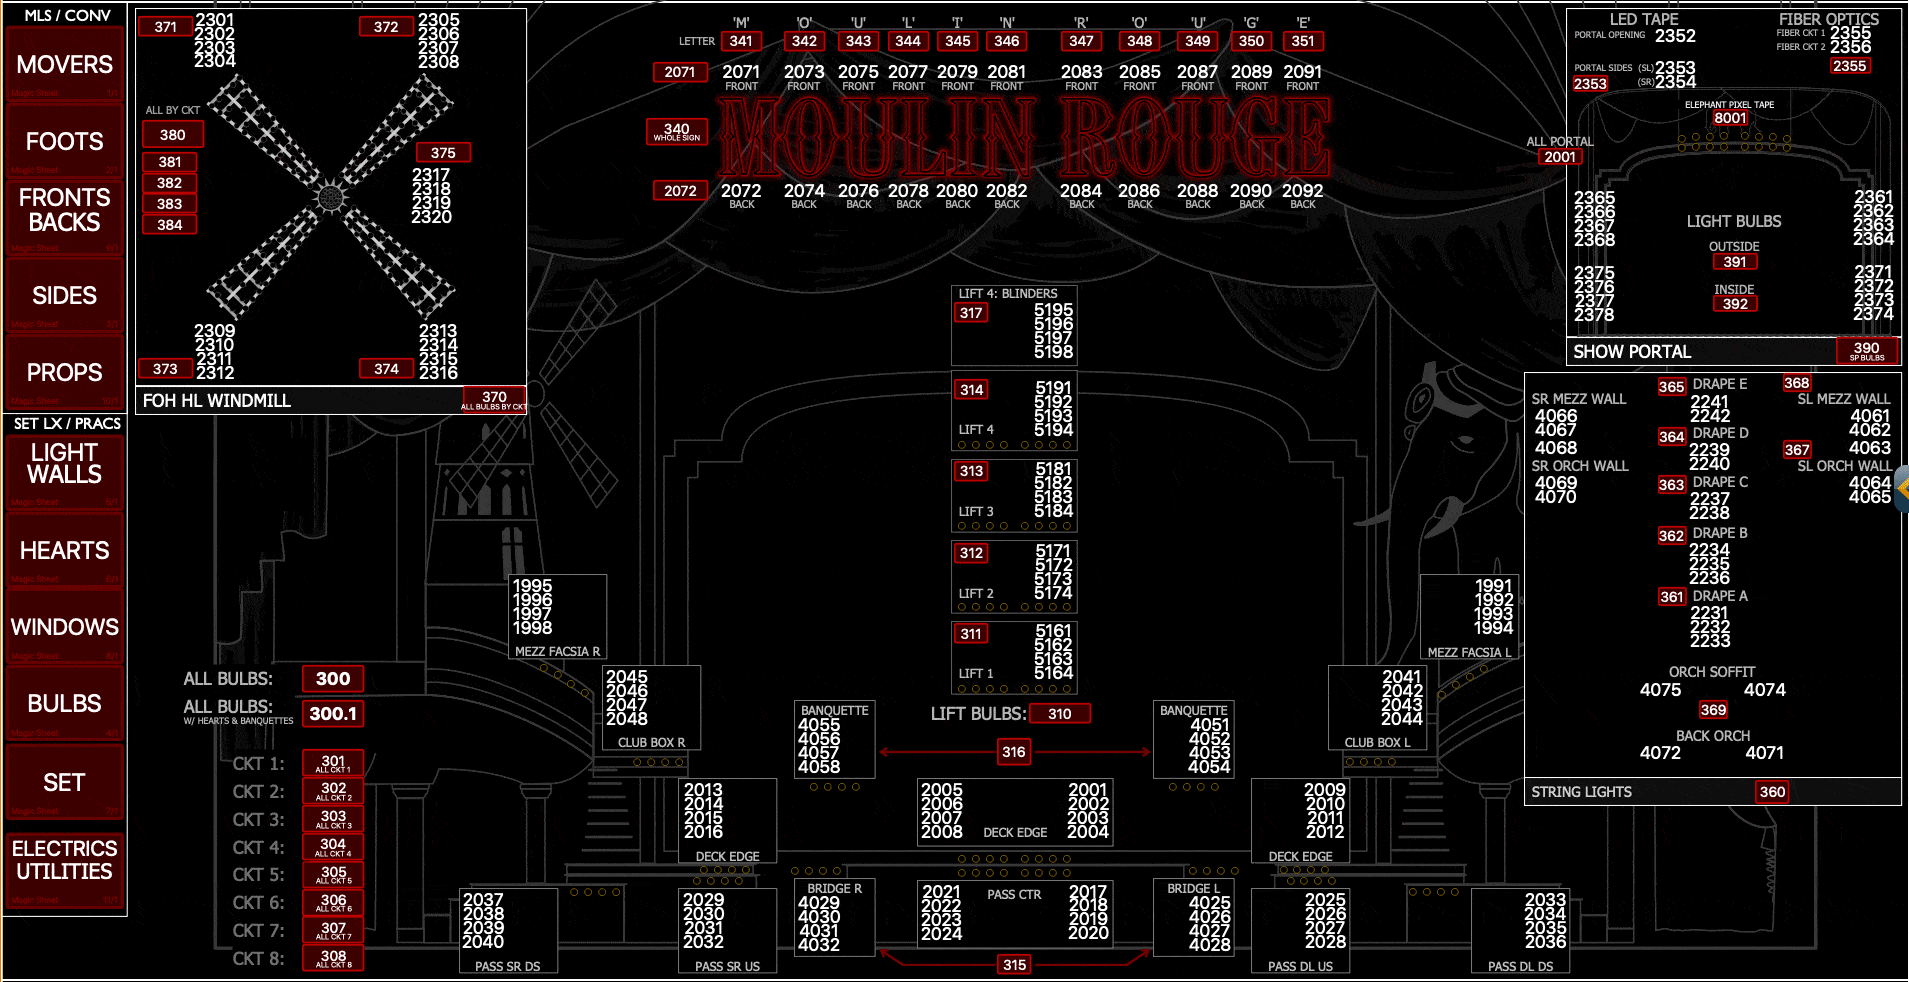Select banquette group 316
This screenshot has width=1909, height=982.
pyautogui.click(x=1014, y=752)
